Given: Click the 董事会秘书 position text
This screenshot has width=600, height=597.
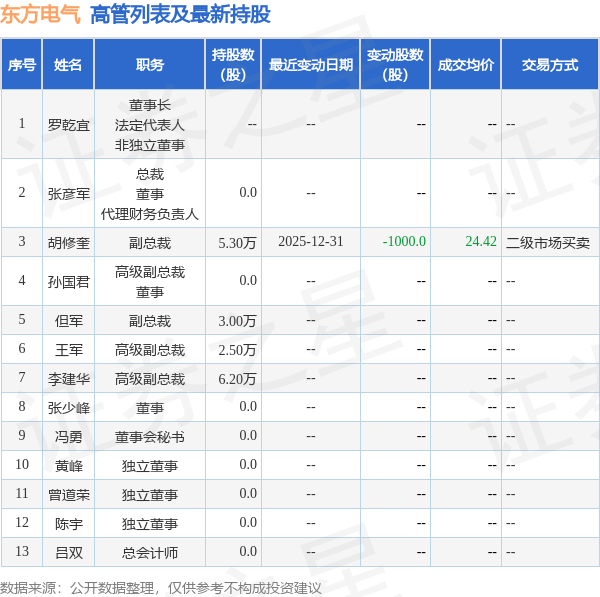Looking at the screenshot, I should [150, 437].
